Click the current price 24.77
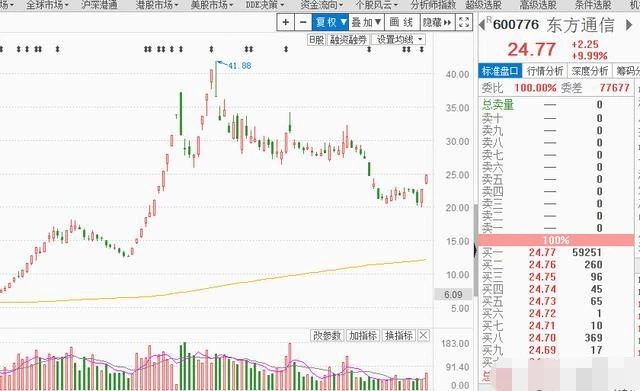Viewport: 640px width, 391px height. [531, 50]
